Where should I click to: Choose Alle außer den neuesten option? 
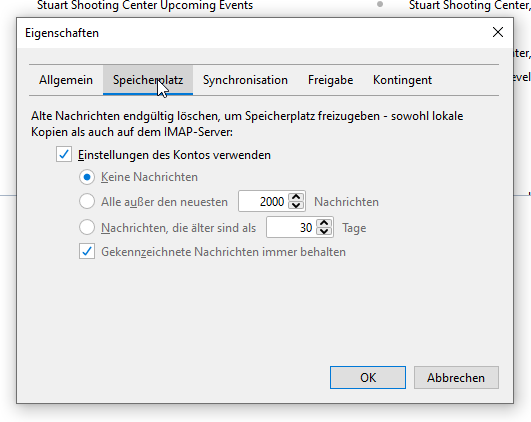pos(87,201)
